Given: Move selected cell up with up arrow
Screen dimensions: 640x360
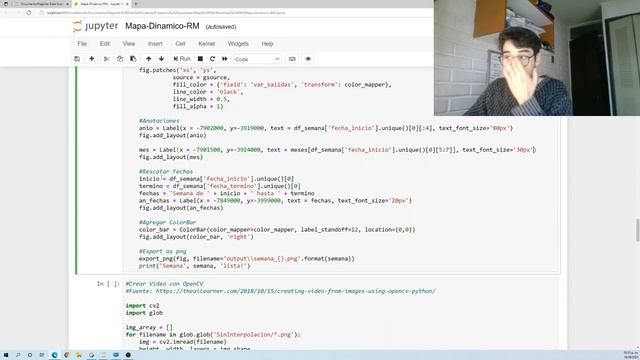Looking at the screenshot, I should click(x=149, y=59).
